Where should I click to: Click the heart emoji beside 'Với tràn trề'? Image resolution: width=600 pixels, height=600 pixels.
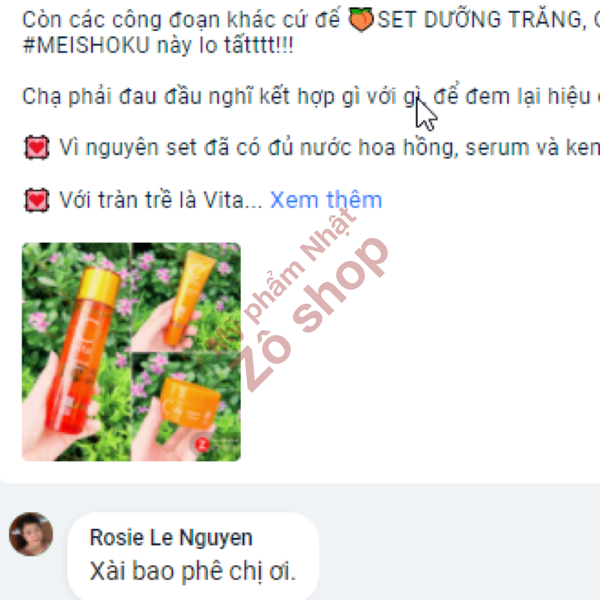pyautogui.click(x=37, y=200)
